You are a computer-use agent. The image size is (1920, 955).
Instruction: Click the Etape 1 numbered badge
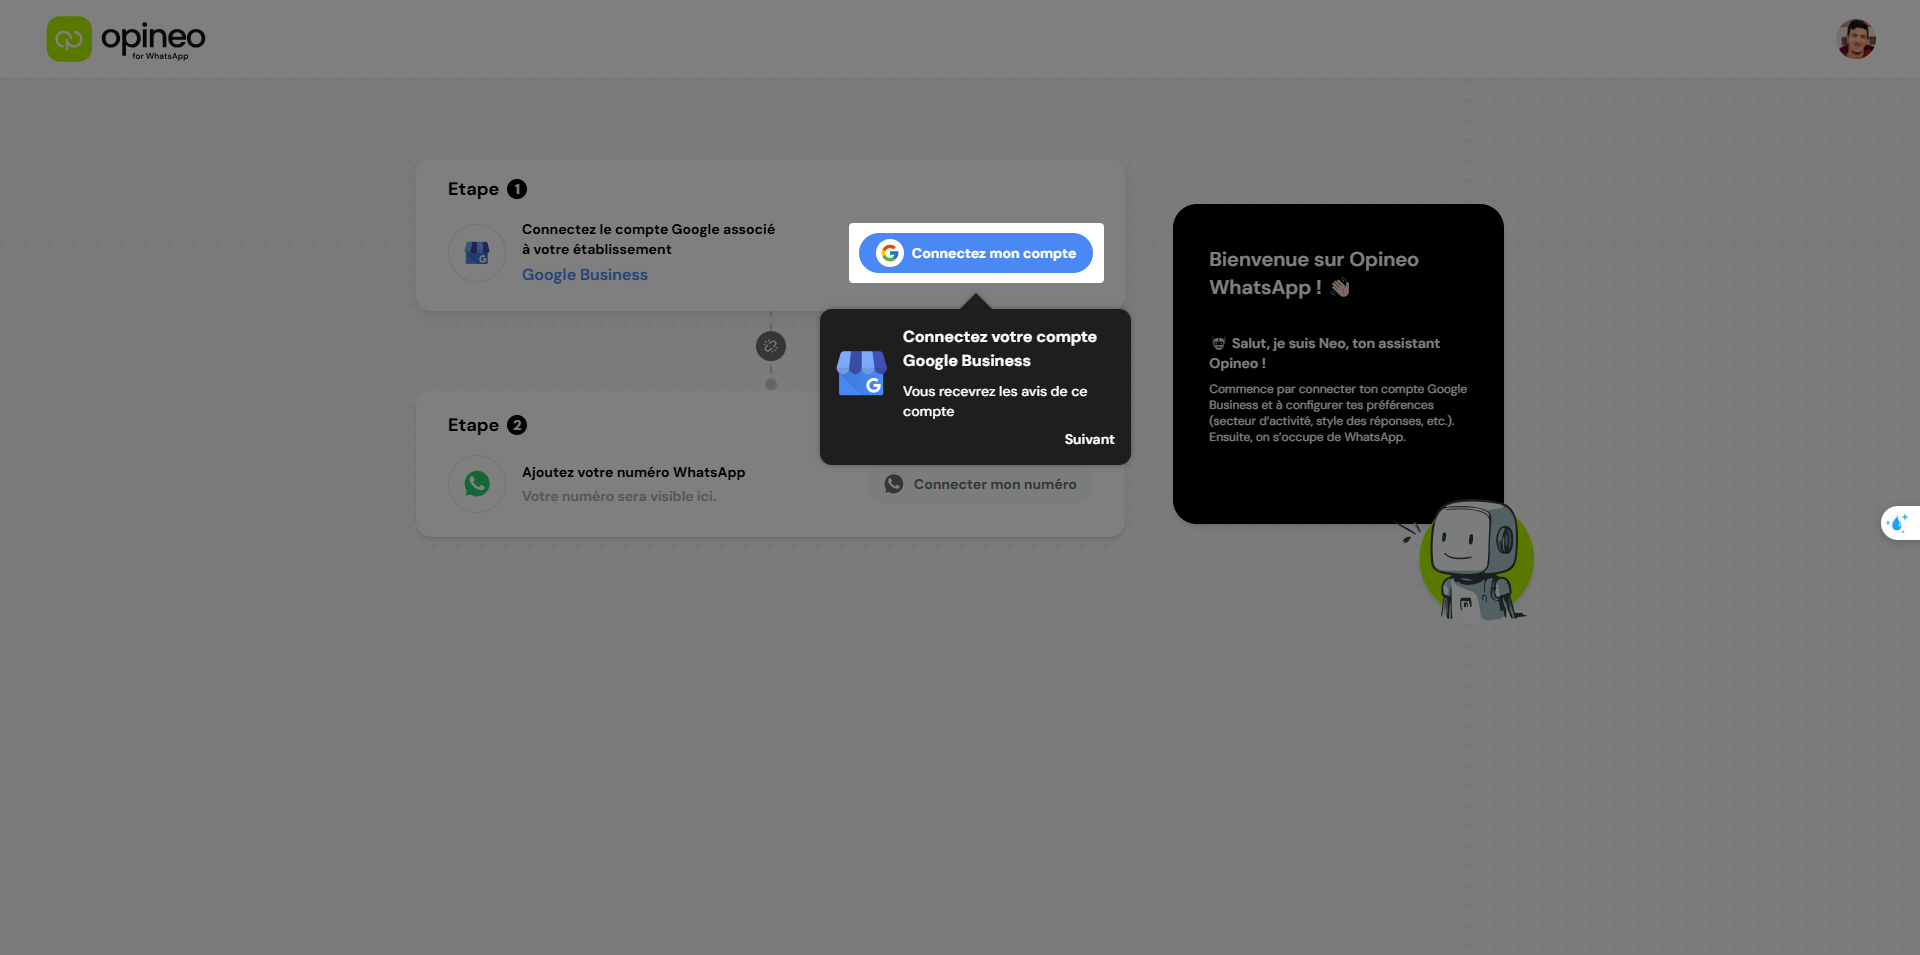pos(517,189)
